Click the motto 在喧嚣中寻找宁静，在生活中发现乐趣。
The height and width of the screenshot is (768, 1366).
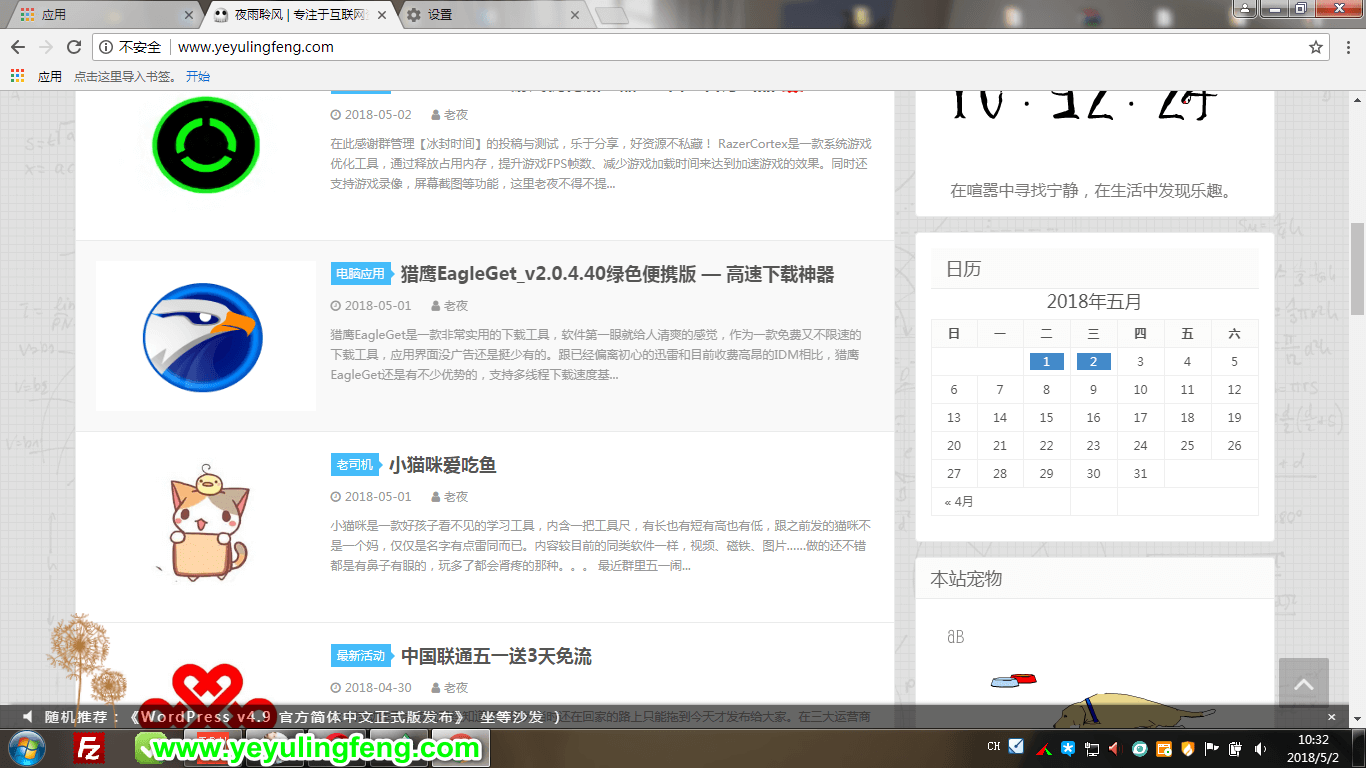click(x=1094, y=190)
